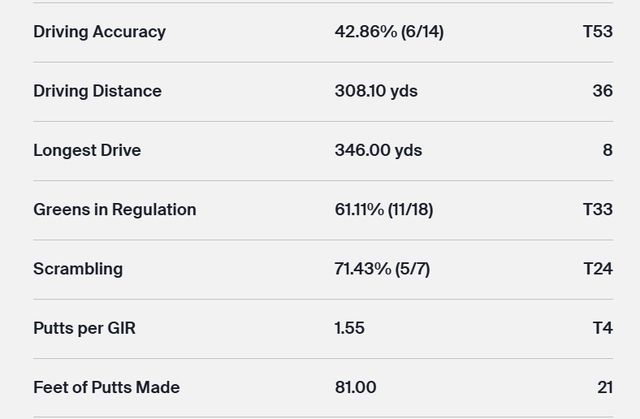Screen dimensions: 640x419
Task: Click the Feet of Putts Made label
Action: pos(106,387)
